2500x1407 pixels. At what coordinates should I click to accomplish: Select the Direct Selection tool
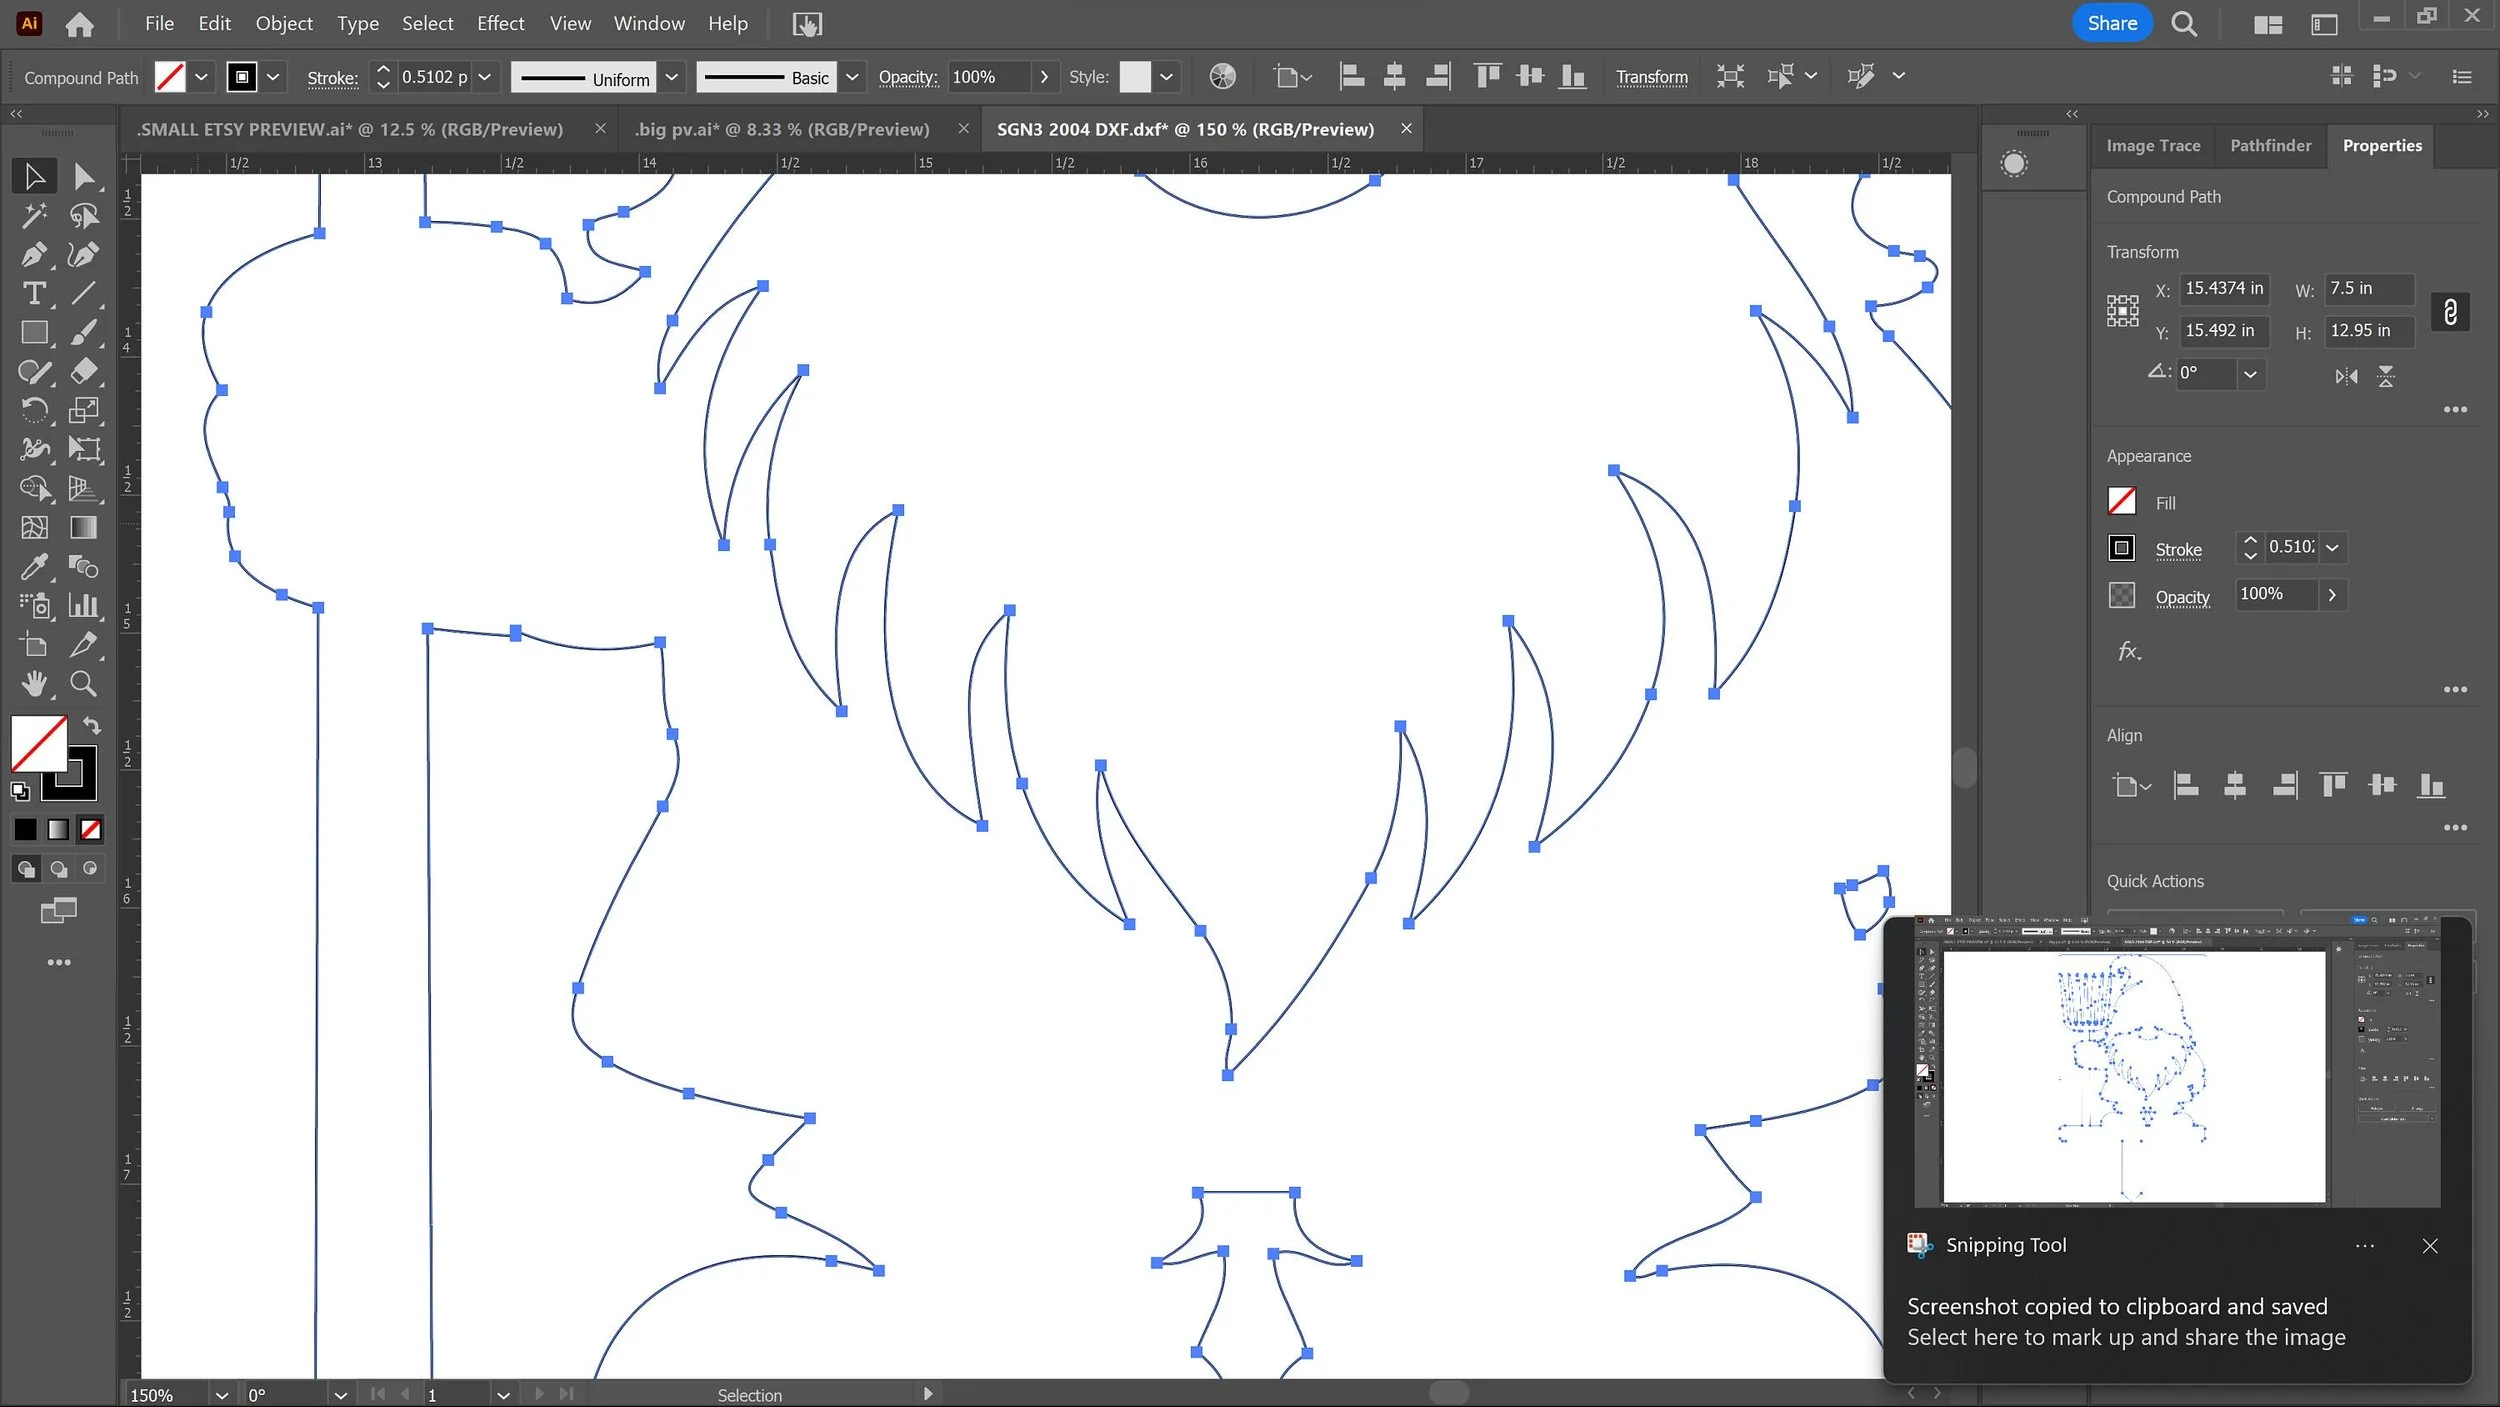click(x=84, y=176)
